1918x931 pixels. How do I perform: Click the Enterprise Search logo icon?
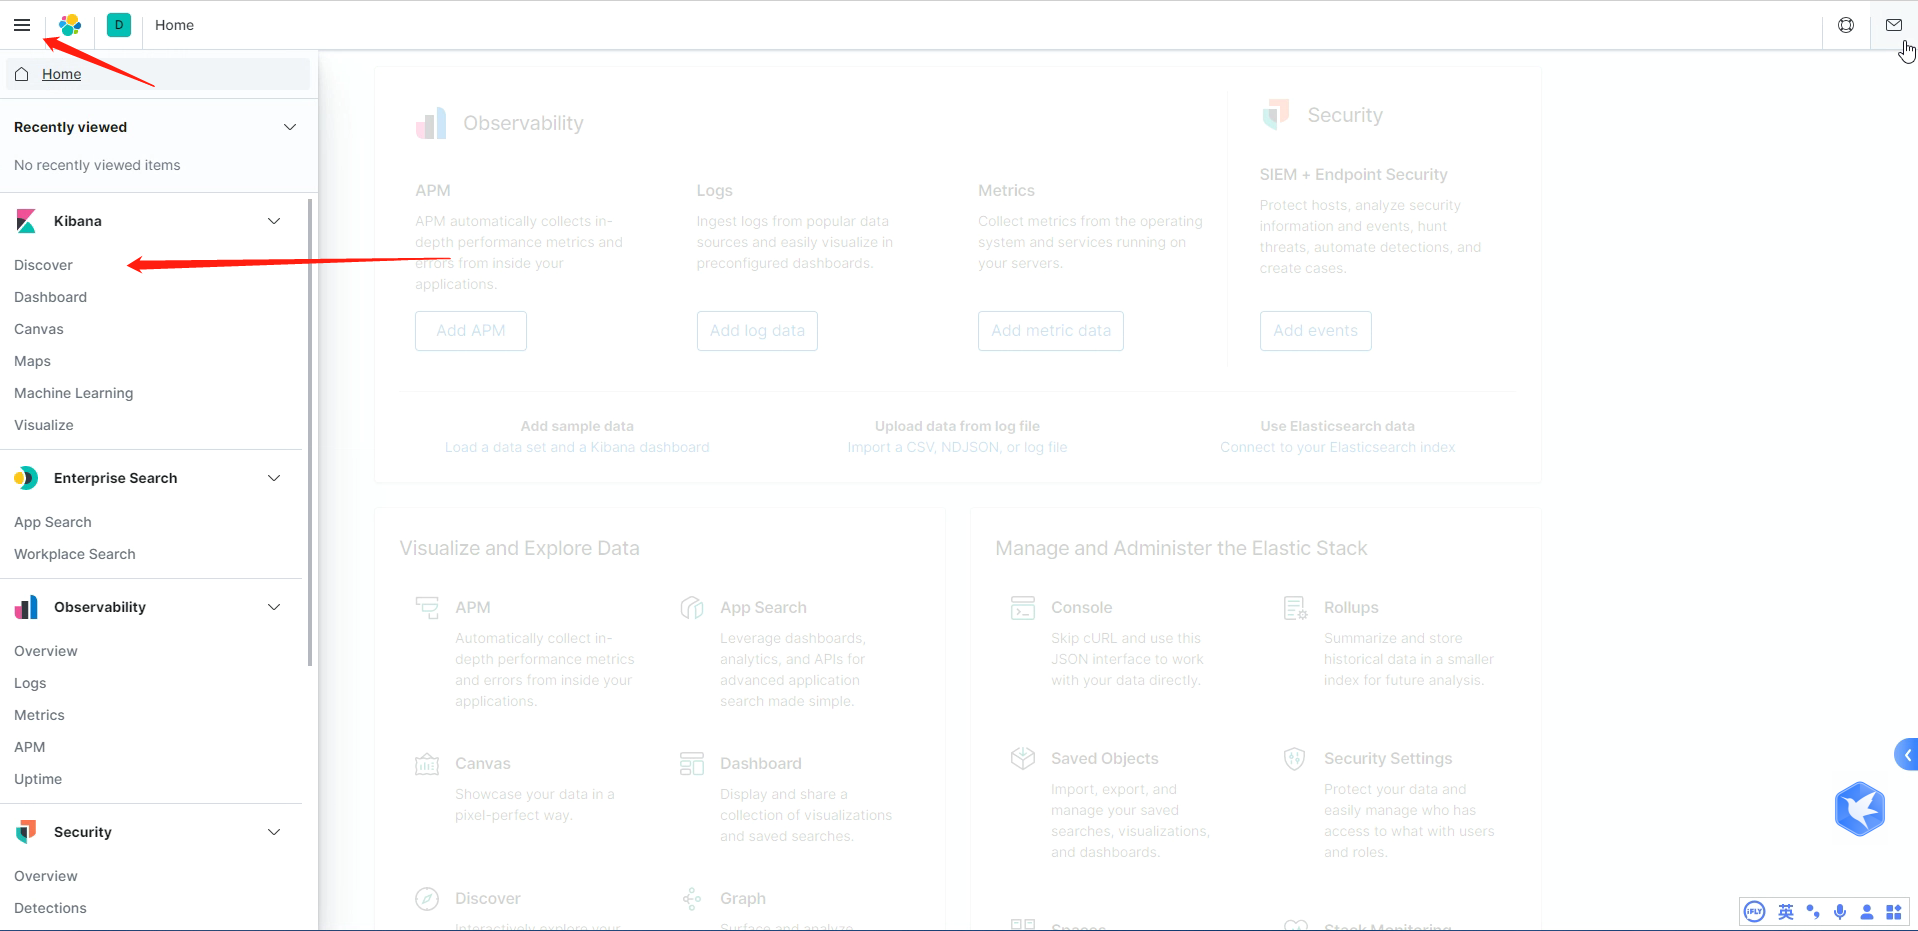(x=26, y=478)
